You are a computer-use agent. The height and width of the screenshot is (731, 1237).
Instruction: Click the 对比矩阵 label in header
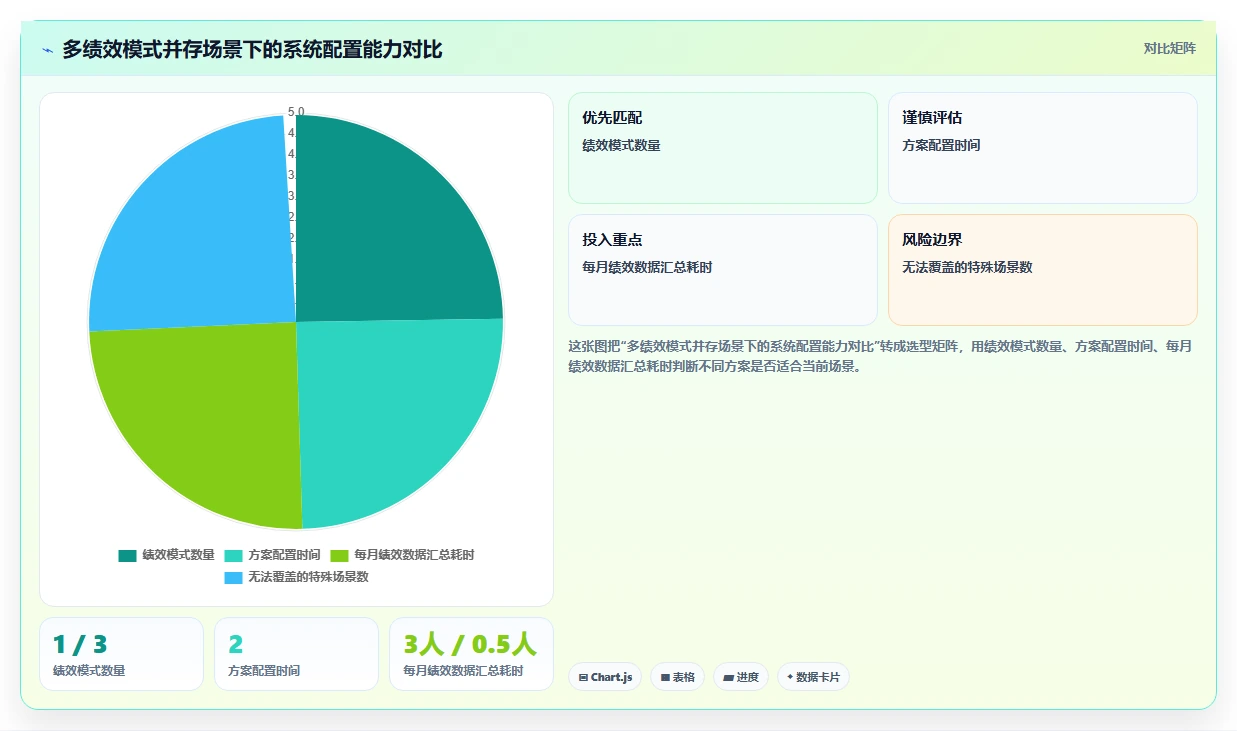pyautogui.click(x=1169, y=48)
